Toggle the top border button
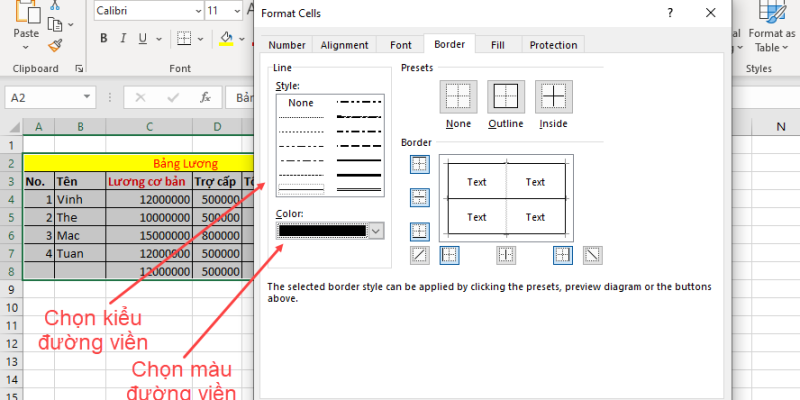 419,165
